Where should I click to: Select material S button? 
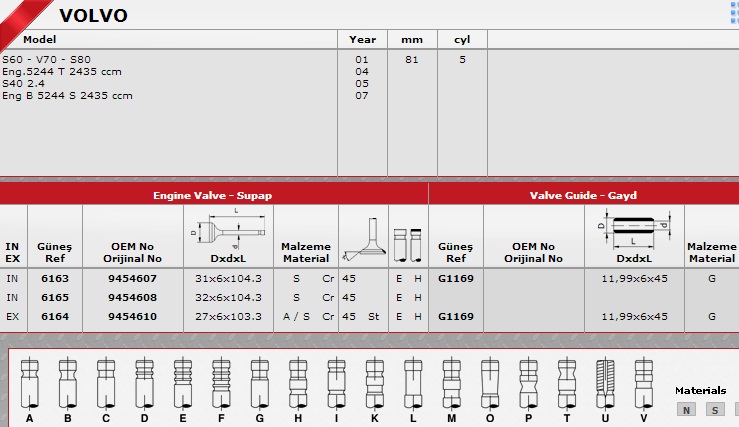click(x=714, y=409)
